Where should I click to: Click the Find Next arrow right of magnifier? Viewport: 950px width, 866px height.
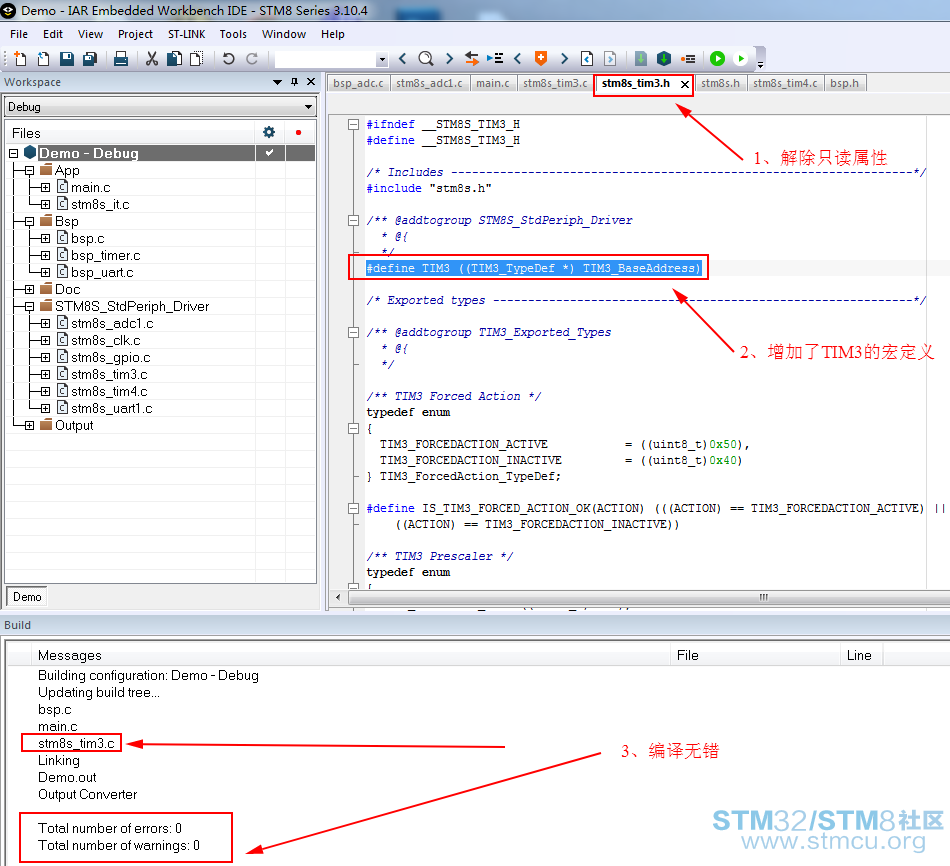[x=449, y=58]
